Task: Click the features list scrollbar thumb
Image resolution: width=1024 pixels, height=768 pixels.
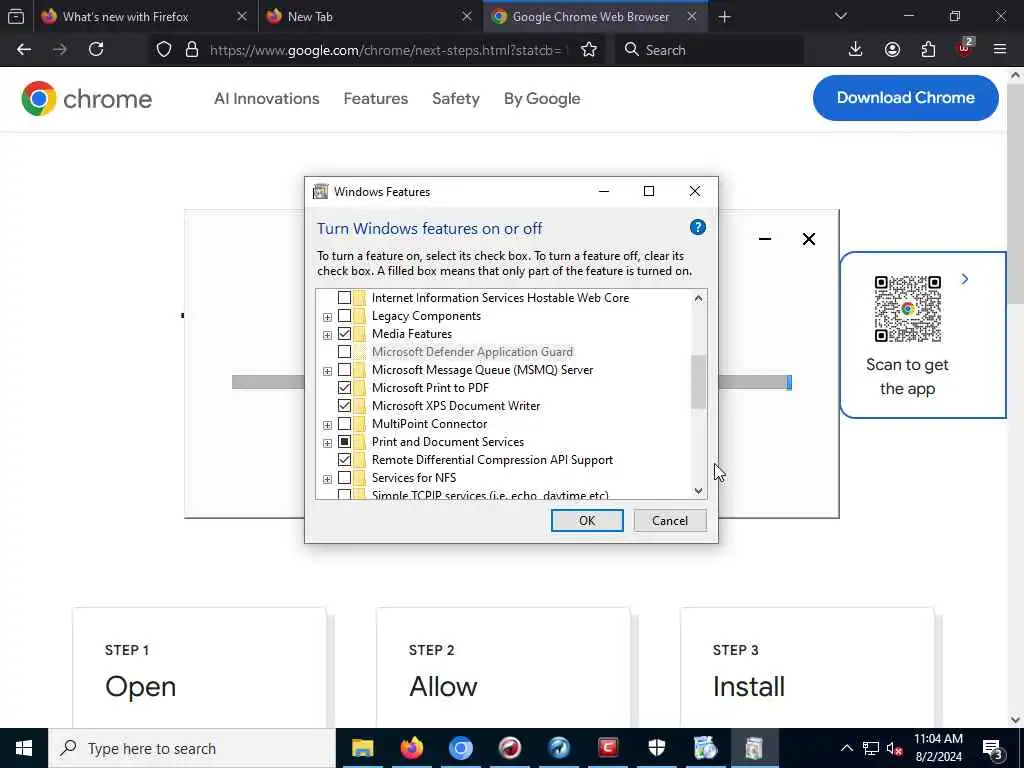Action: pos(698,382)
